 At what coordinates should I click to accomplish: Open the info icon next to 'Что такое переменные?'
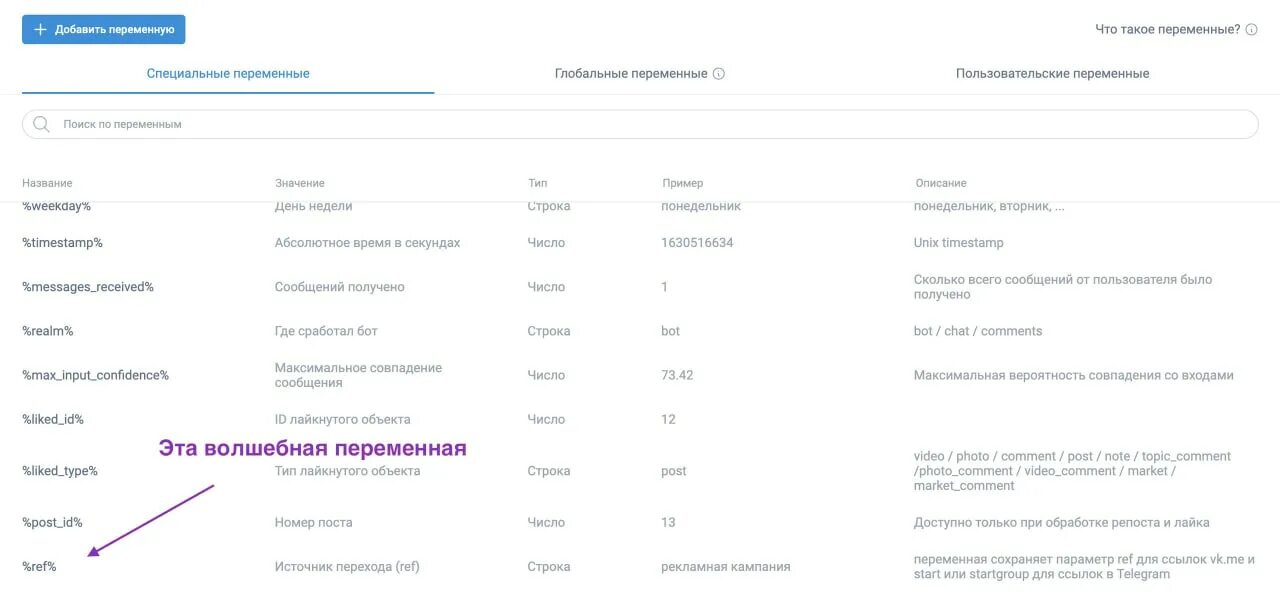point(1251,29)
